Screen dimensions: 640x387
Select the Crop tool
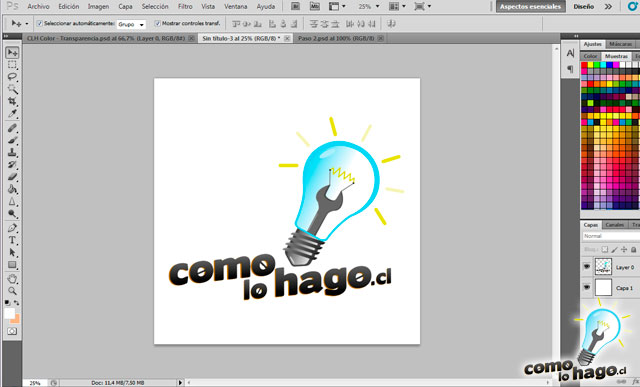coord(12,101)
